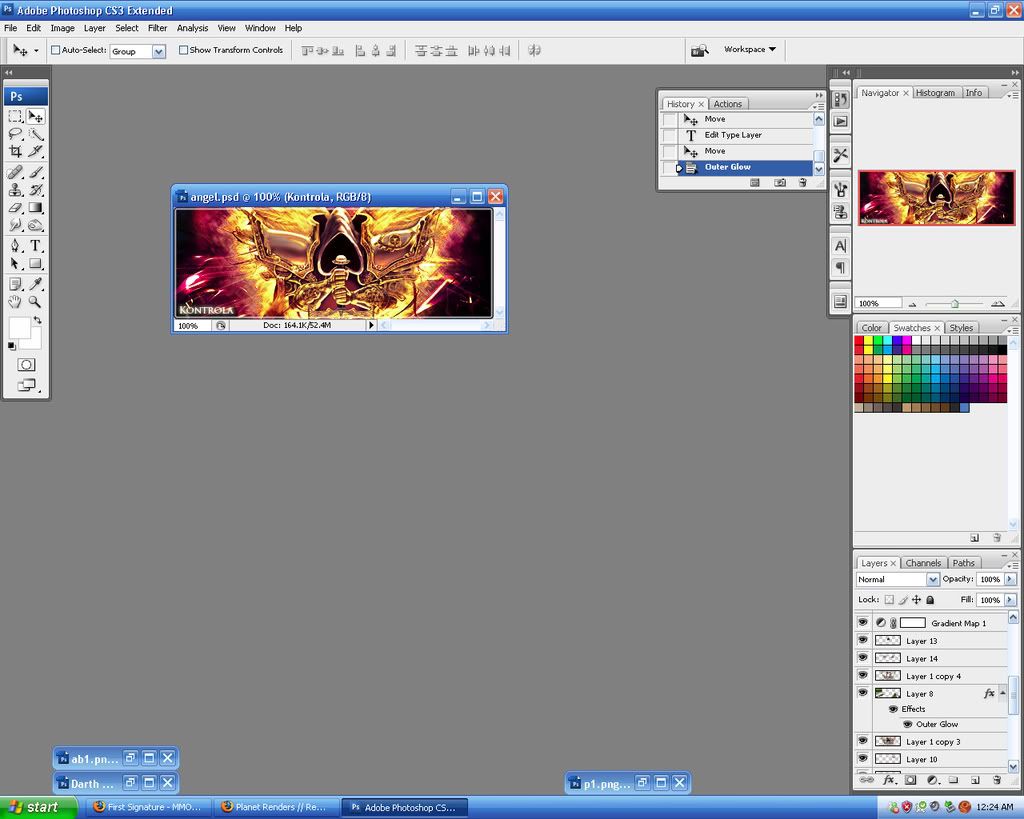The height and width of the screenshot is (819, 1024).
Task: Switch to the Channels tab
Action: pos(923,563)
